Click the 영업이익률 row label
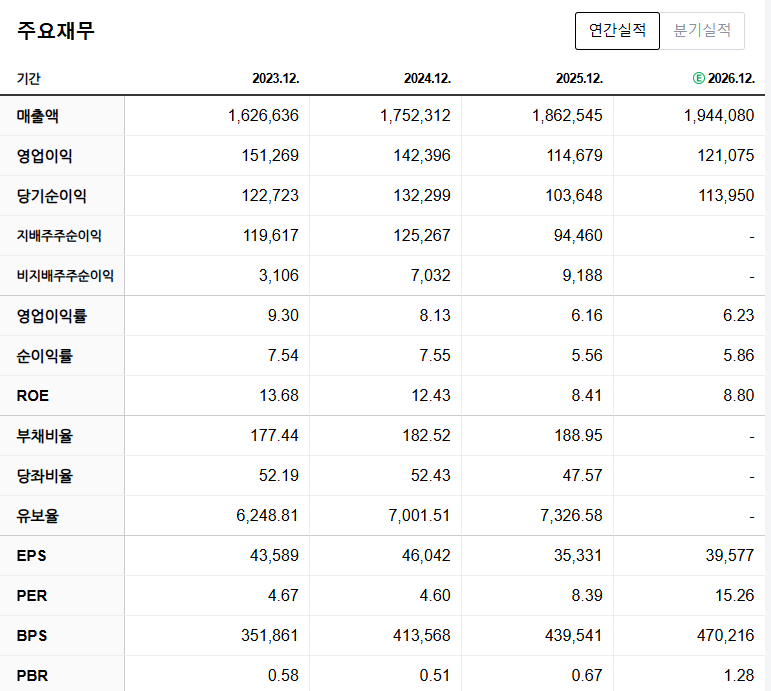The height and width of the screenshot is (691, 771). click(52, 316)
